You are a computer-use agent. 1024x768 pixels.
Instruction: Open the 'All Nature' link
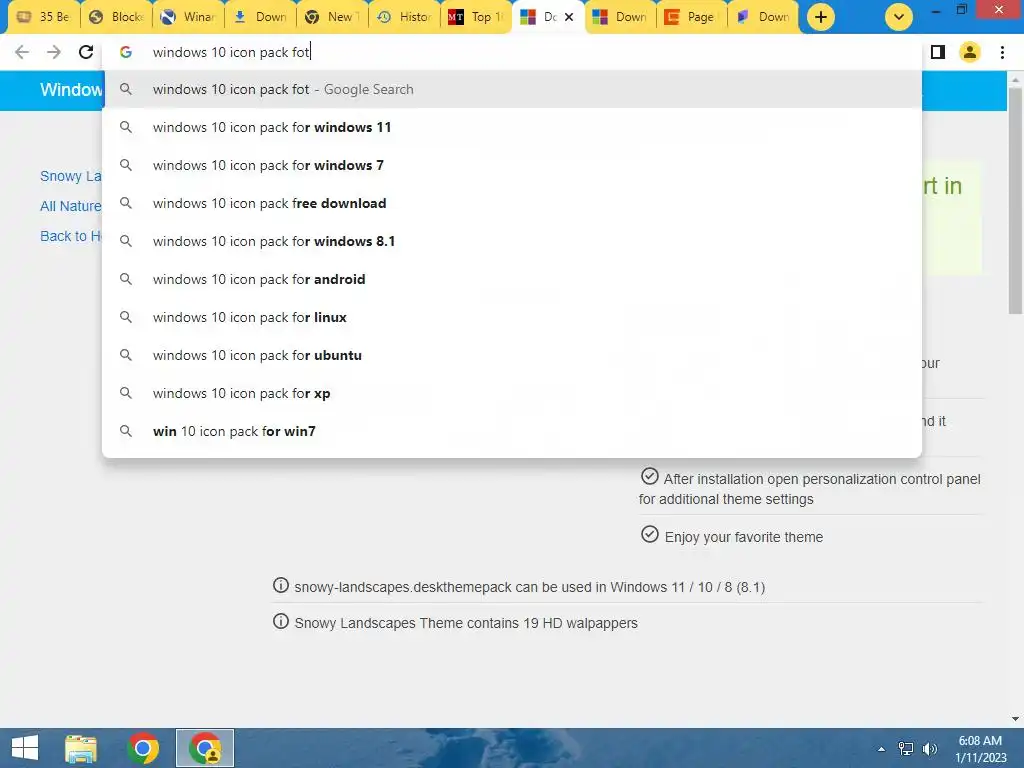click(x=71, y=206)
